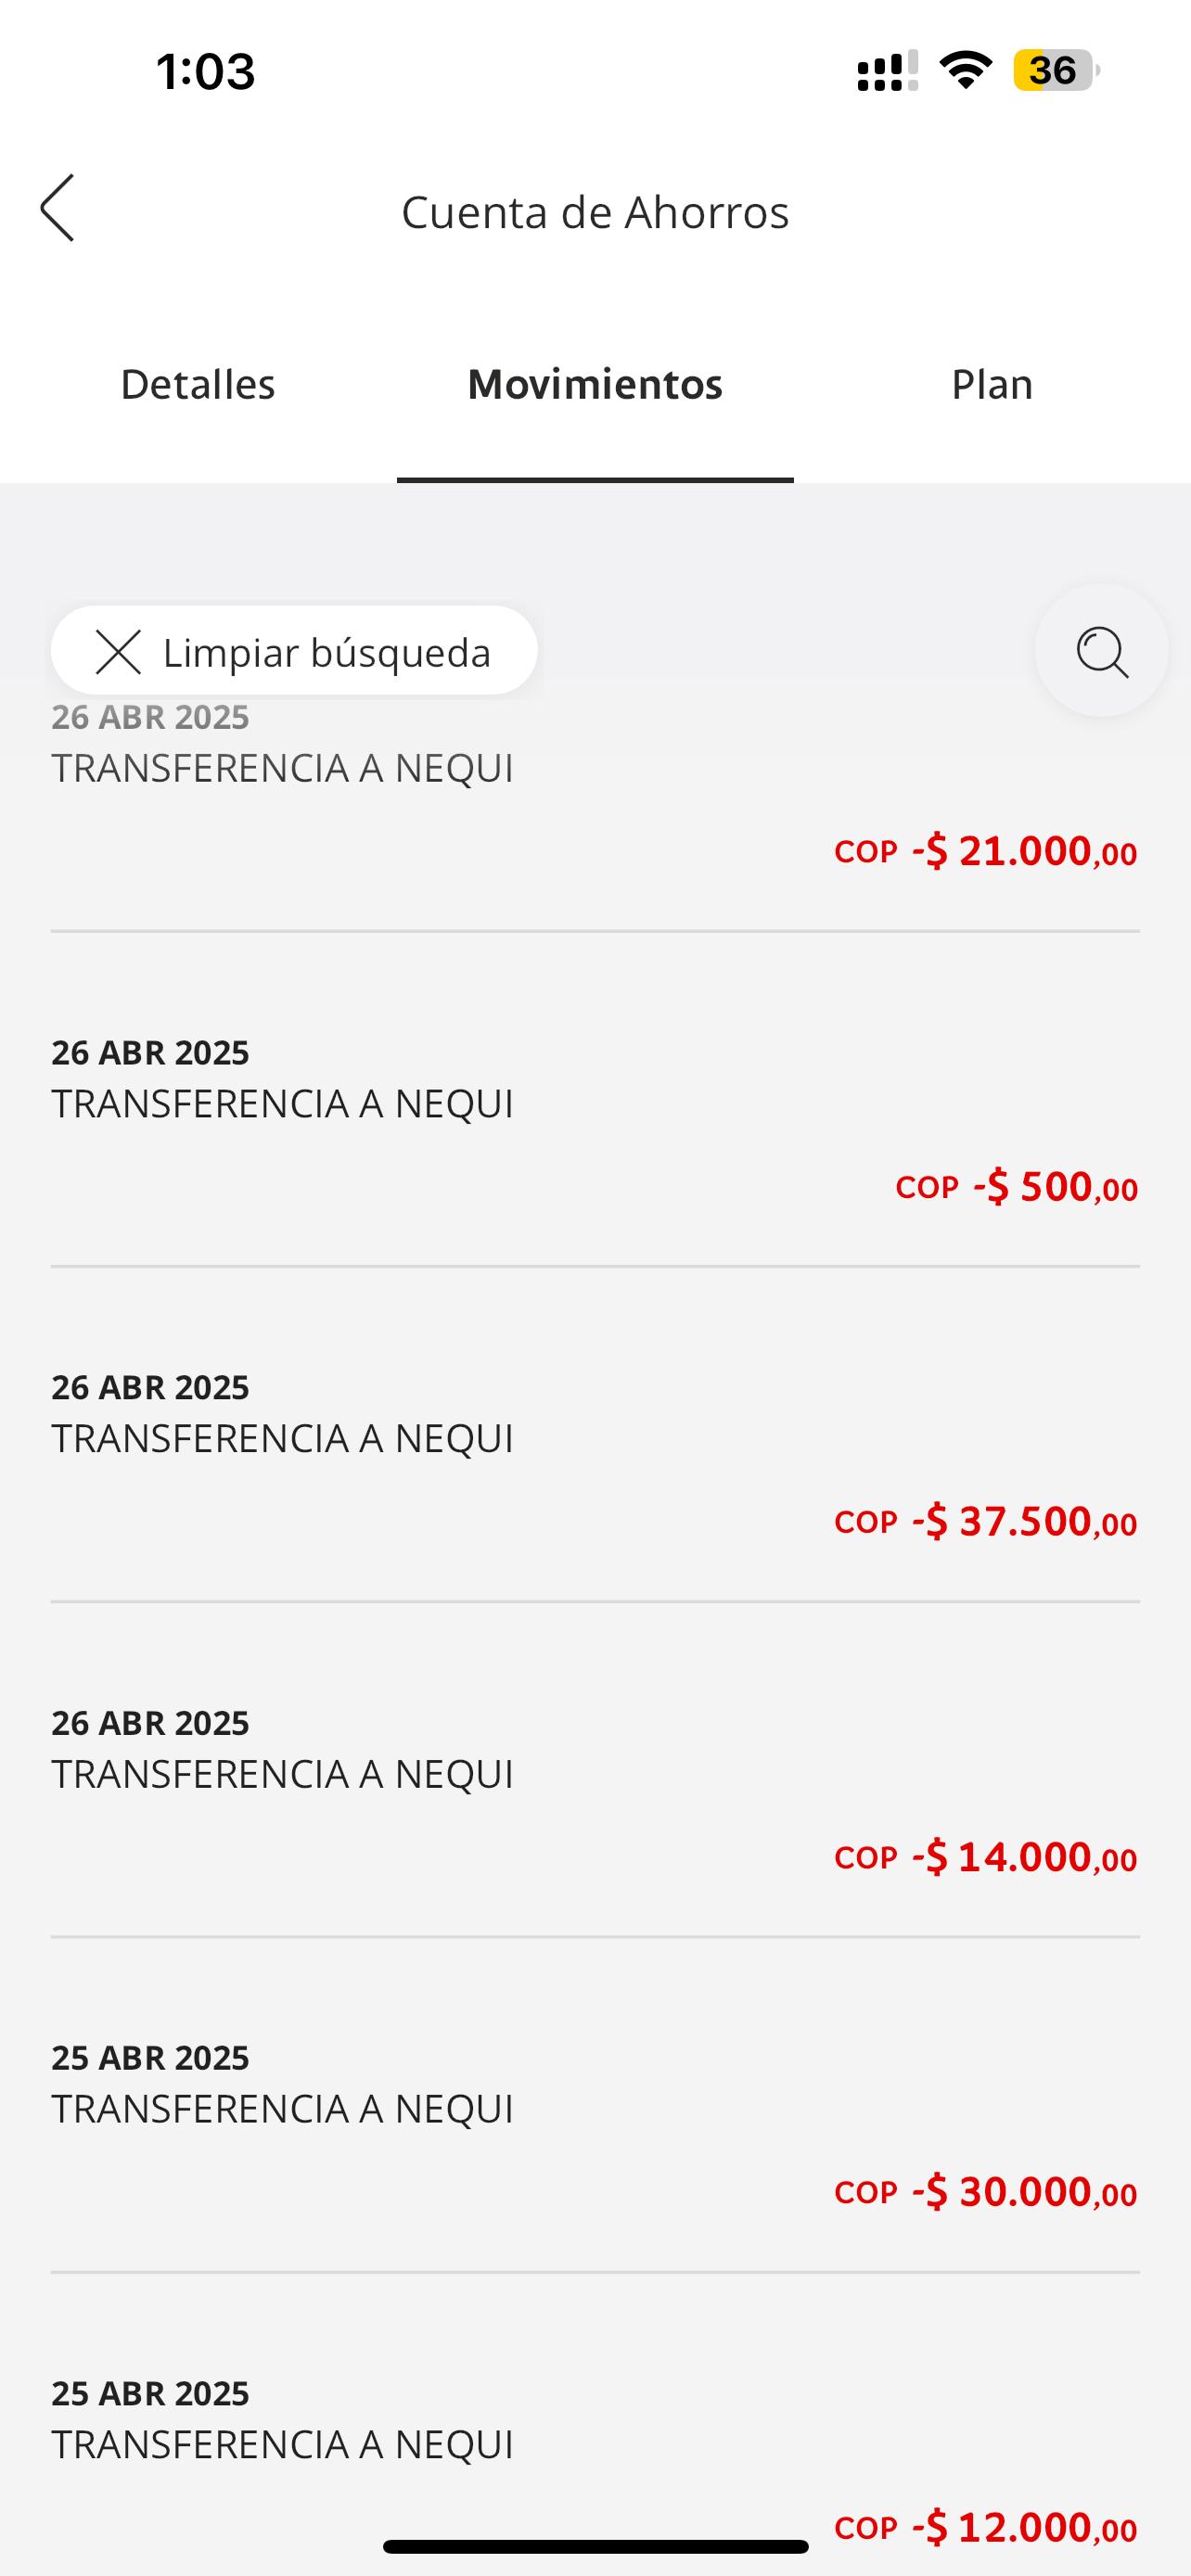Tap the back arrow icon
Screen dimensions: 1191x2576
click(x=58, y=208)
